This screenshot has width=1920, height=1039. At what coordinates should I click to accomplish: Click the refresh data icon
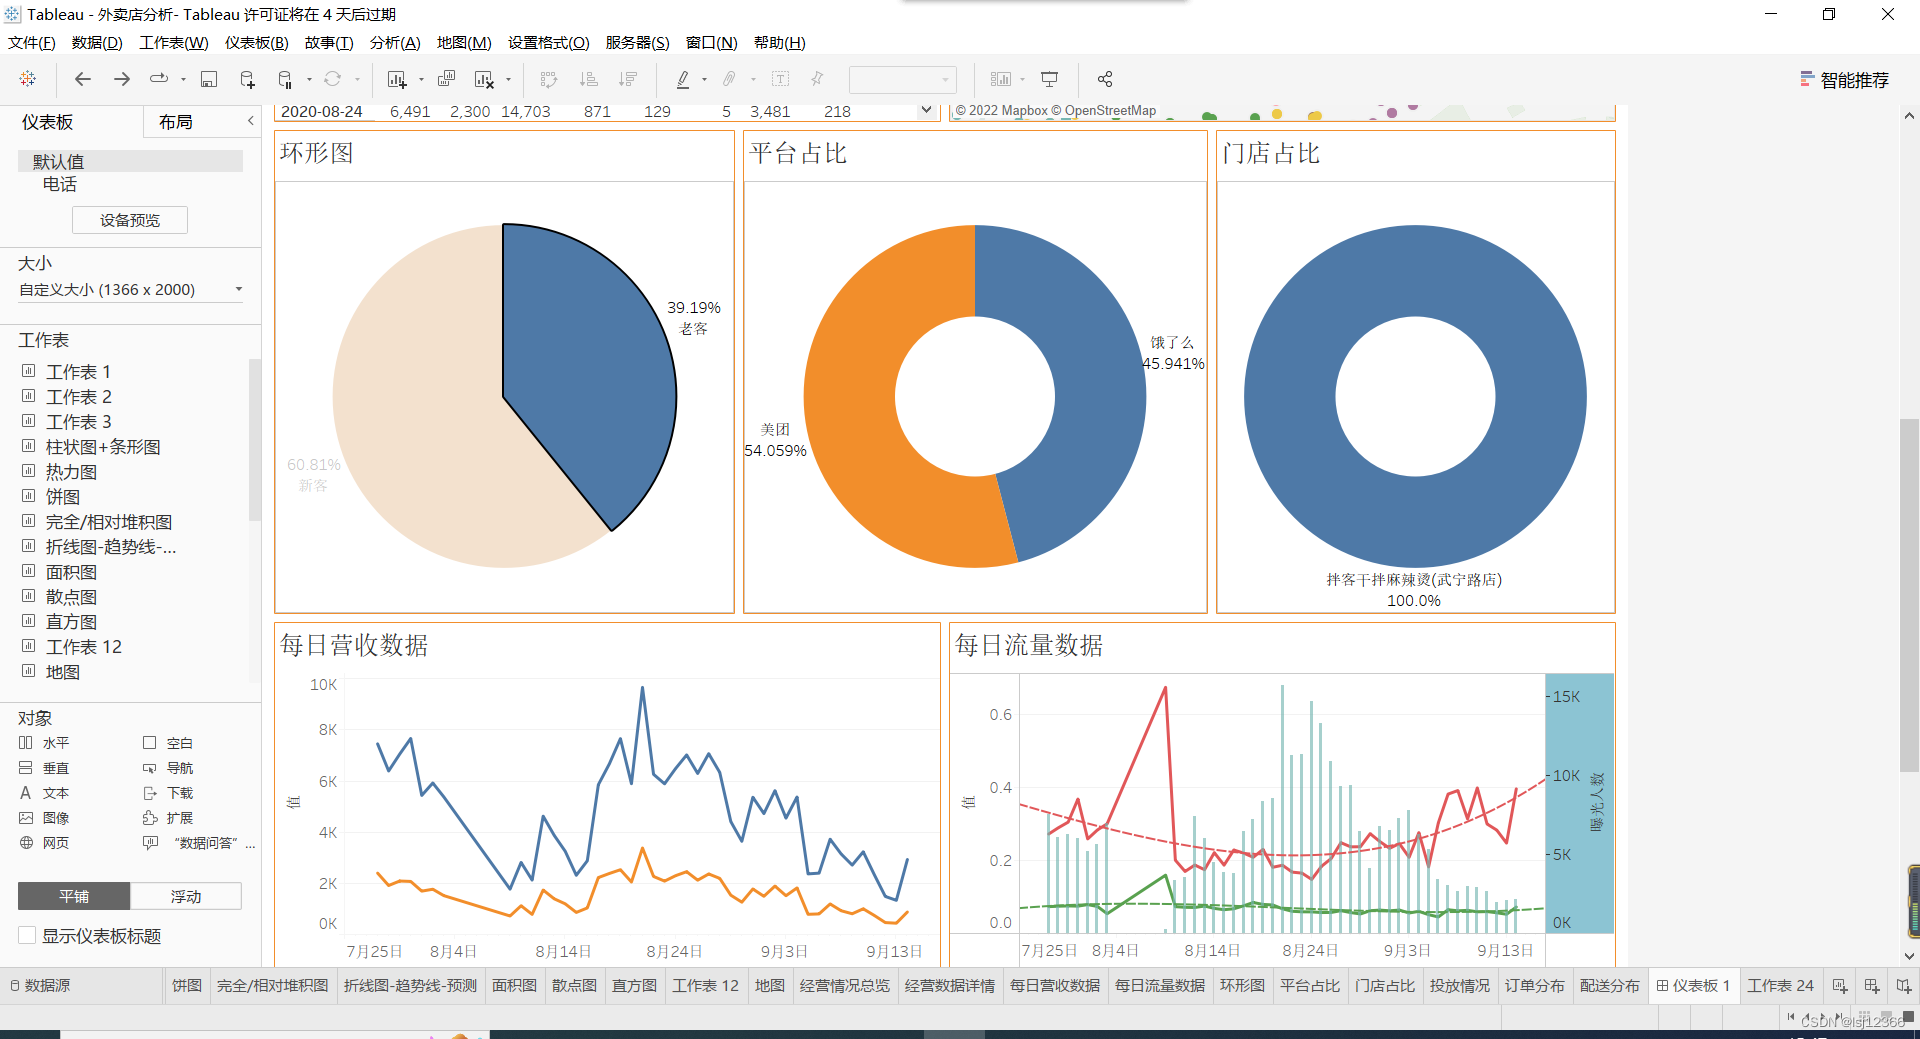pyautogui.click(x=333, y=79)
